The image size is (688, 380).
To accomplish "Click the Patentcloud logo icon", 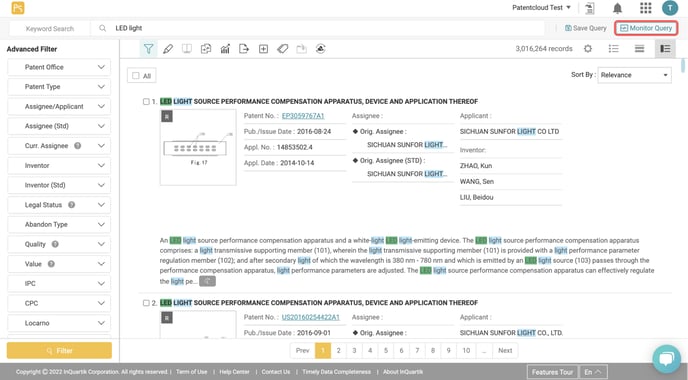I will [18, 8].
